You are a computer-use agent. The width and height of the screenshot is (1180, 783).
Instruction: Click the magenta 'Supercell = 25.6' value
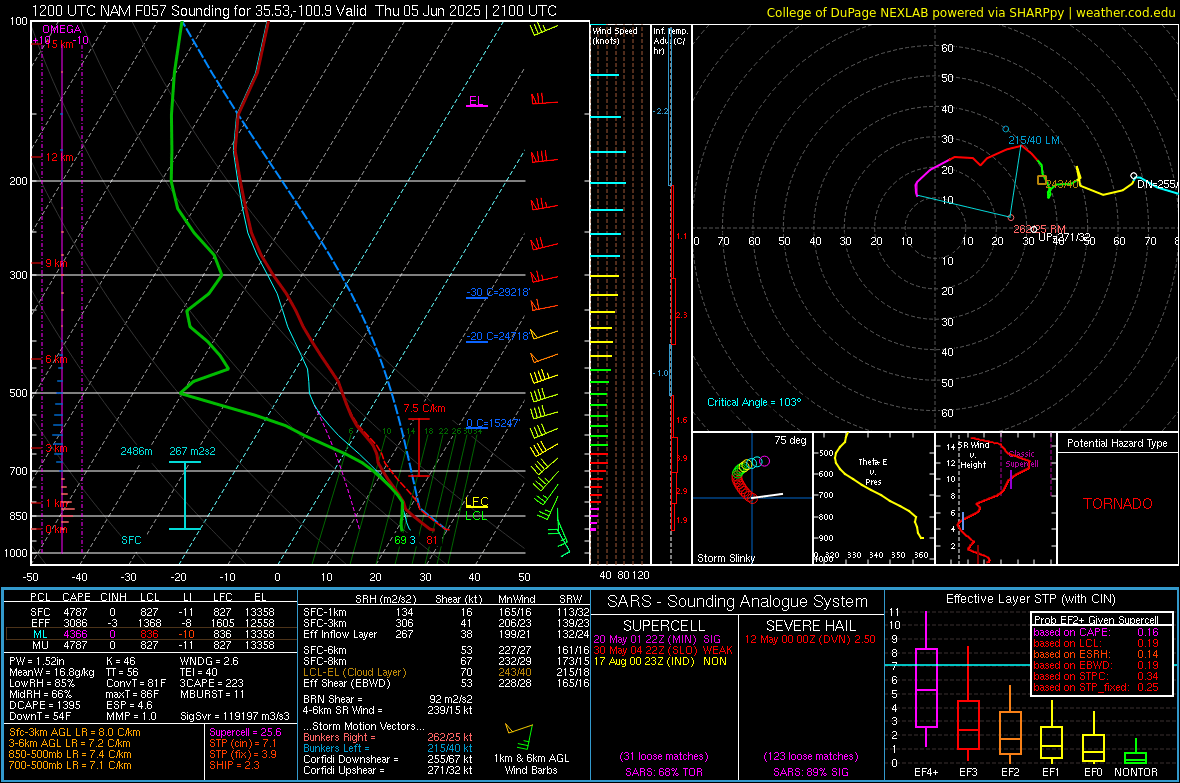click(245, 732)
